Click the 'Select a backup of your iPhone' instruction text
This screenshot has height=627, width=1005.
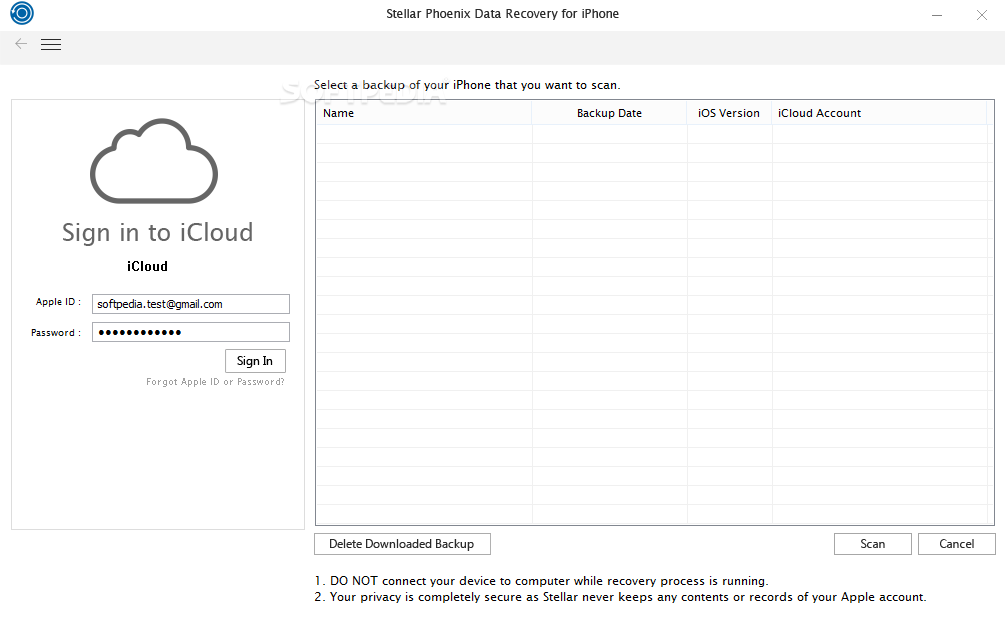[467, 85]
